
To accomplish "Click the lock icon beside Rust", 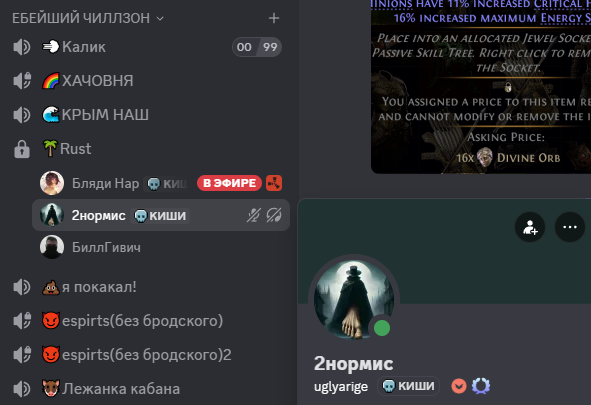I will pyautogui.click(x=22, y=149).
